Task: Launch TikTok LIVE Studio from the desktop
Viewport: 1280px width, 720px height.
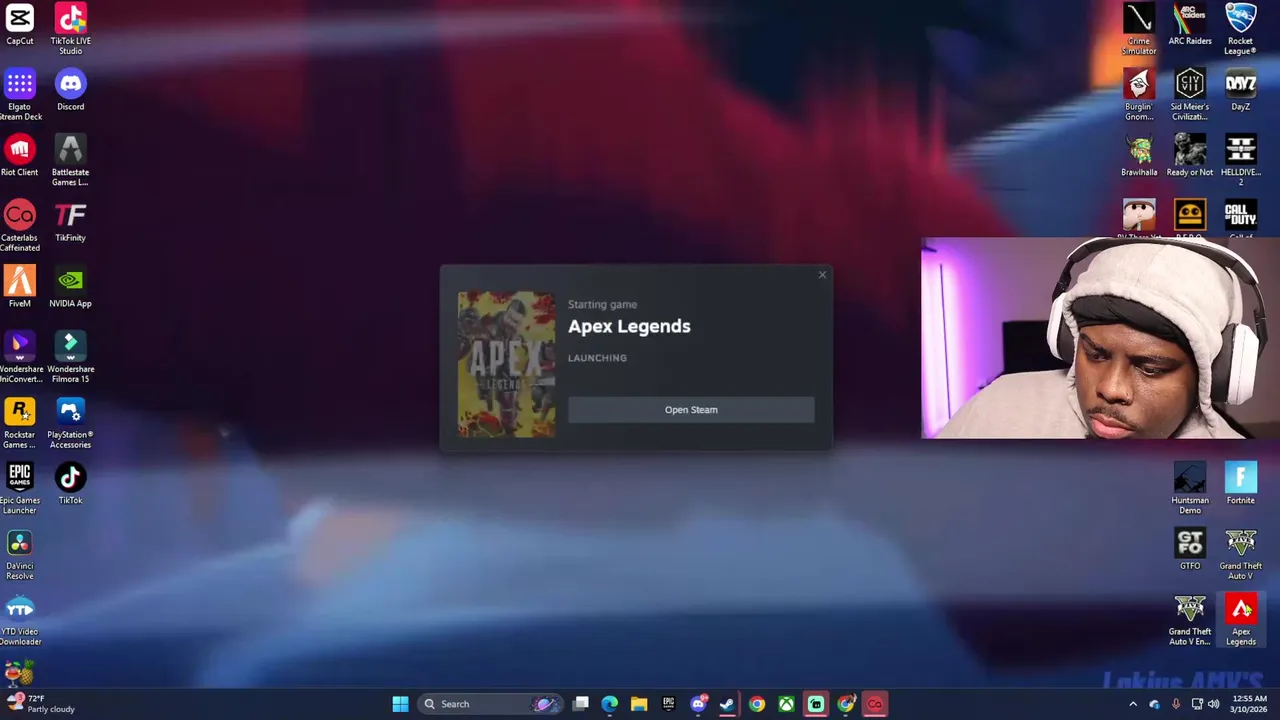Action: coord(70,29)
